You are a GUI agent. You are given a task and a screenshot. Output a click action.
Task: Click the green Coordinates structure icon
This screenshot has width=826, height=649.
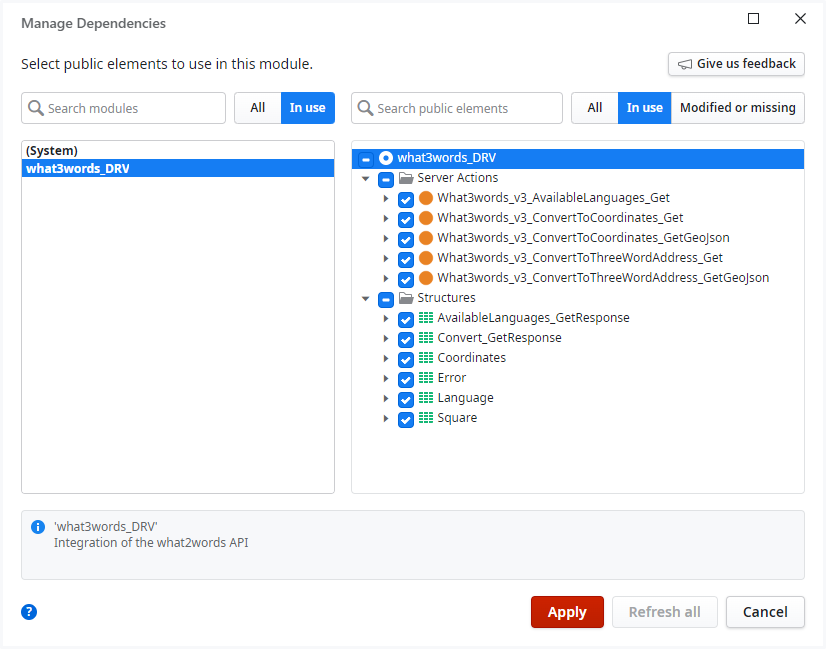click(x=426, y=358)
